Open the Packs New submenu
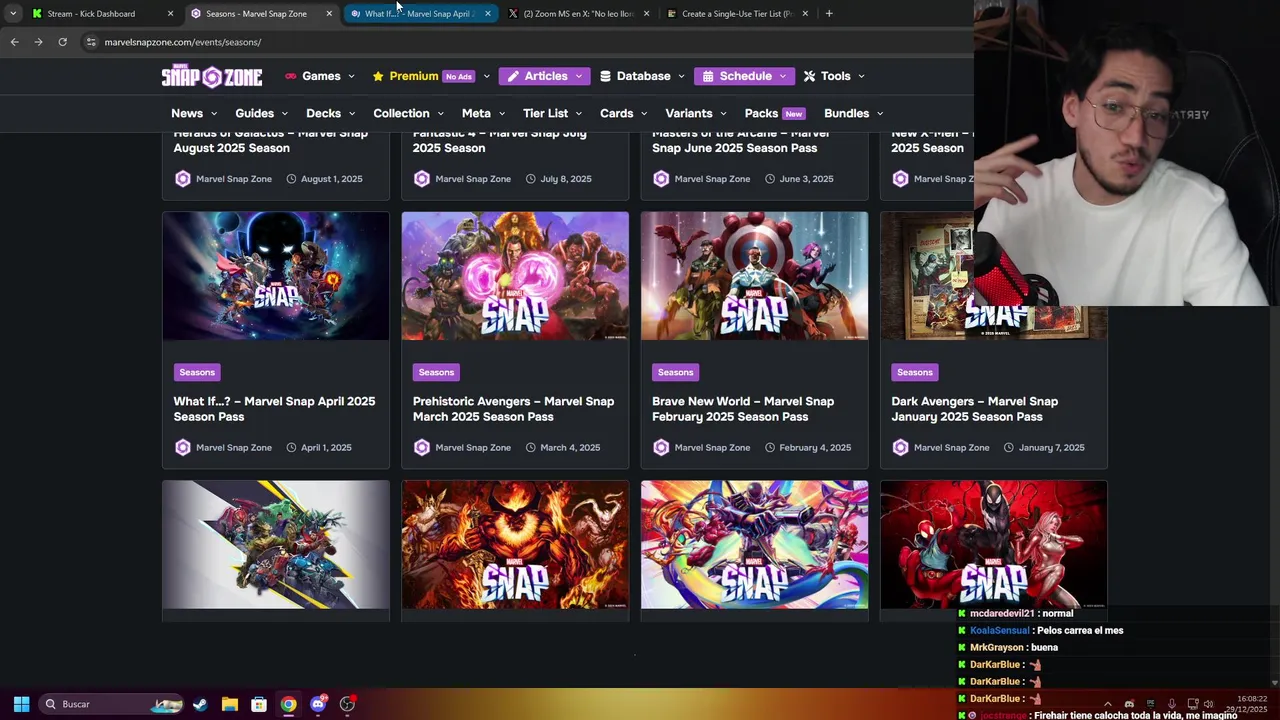Image resolution: width=1280 pixels, height=720 pixels. coord(774,113)
